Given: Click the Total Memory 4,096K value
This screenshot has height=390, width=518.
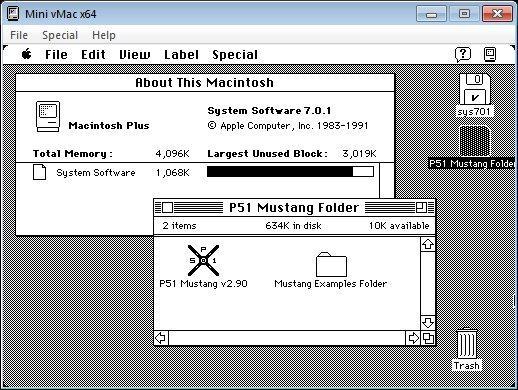Looking at the screenshot, I should [172, 153].
